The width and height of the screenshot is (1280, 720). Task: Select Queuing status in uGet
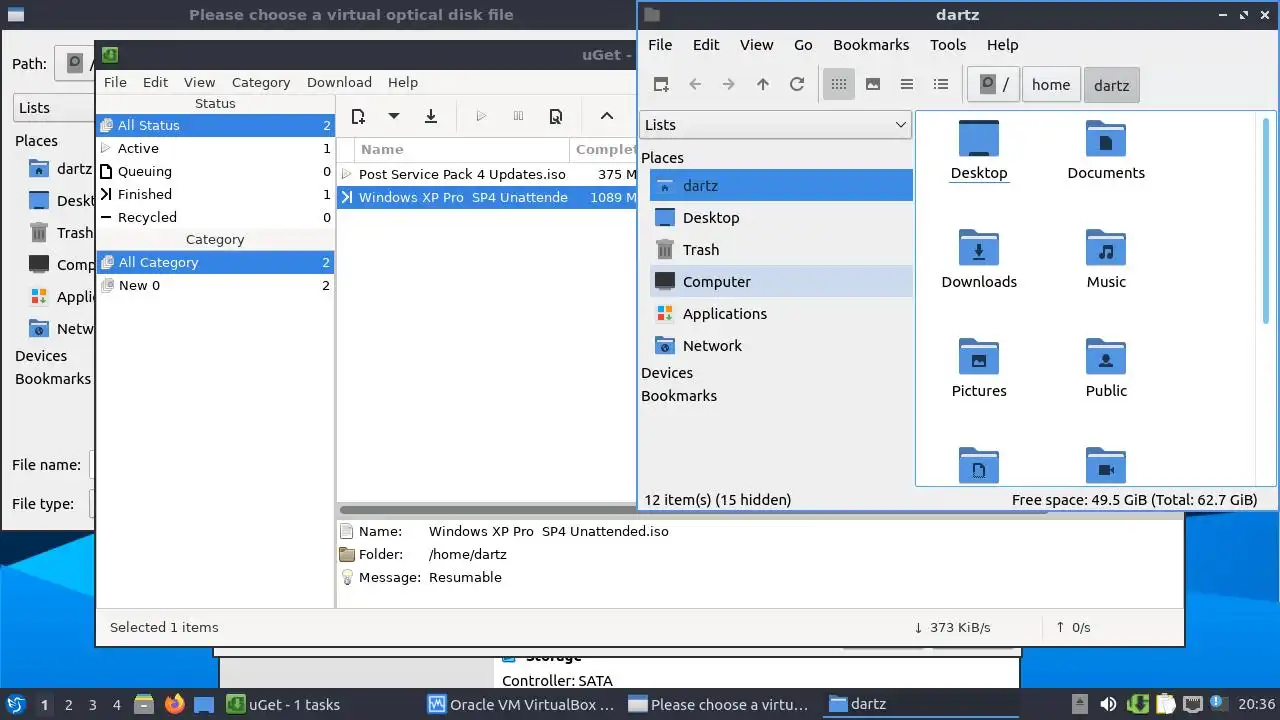(x=215, y=171)
